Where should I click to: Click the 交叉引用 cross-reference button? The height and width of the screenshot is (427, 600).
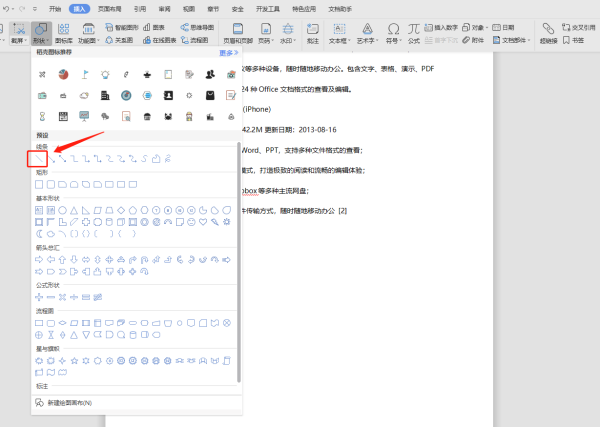click(x=579, y=28)
